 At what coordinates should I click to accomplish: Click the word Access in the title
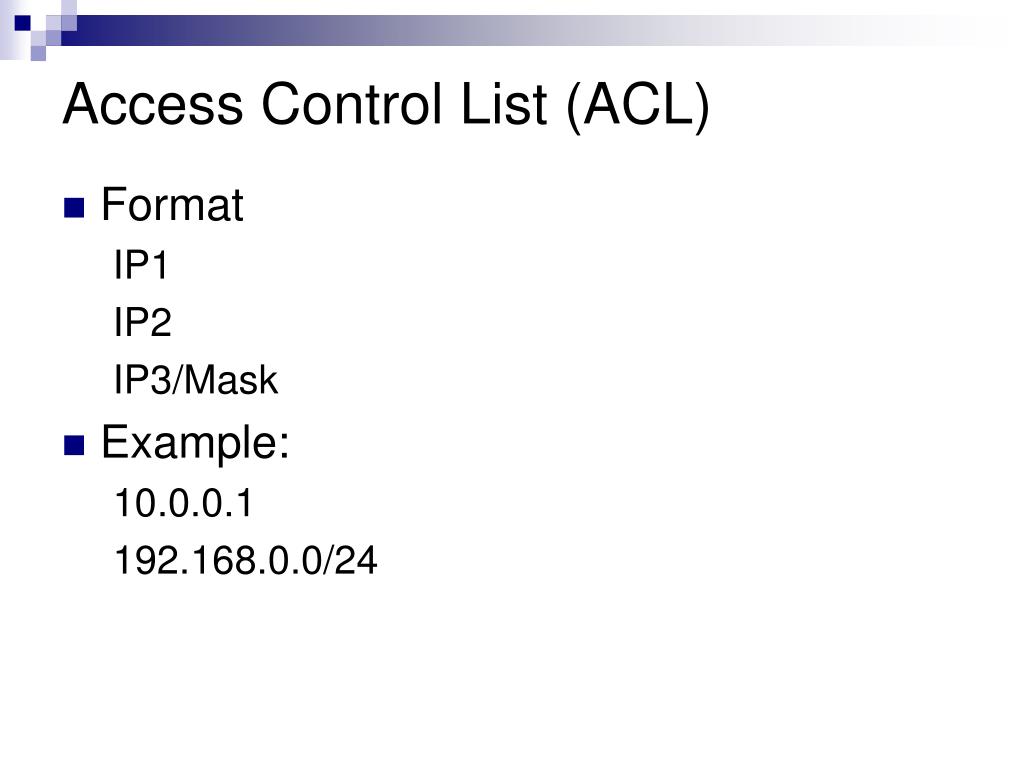point(153,104)
